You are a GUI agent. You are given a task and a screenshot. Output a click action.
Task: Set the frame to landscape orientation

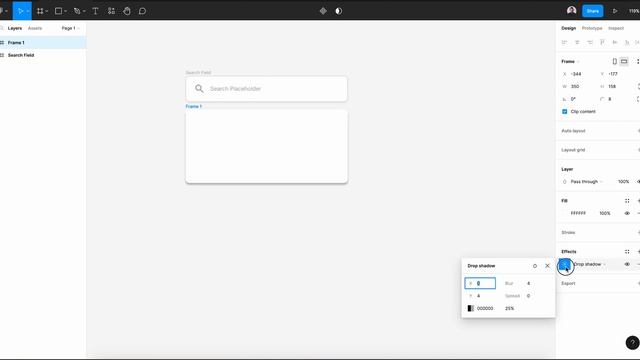(x=624, y=61)
